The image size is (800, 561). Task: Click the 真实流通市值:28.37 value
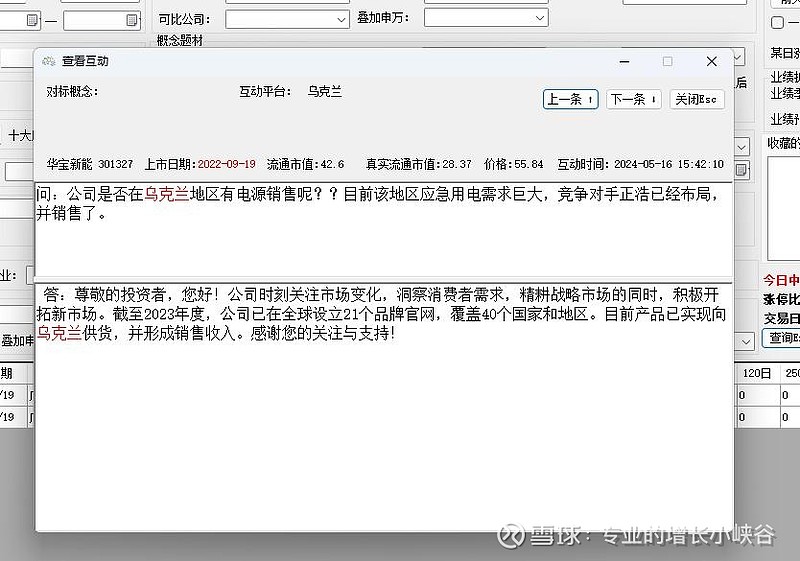(419, 164)
